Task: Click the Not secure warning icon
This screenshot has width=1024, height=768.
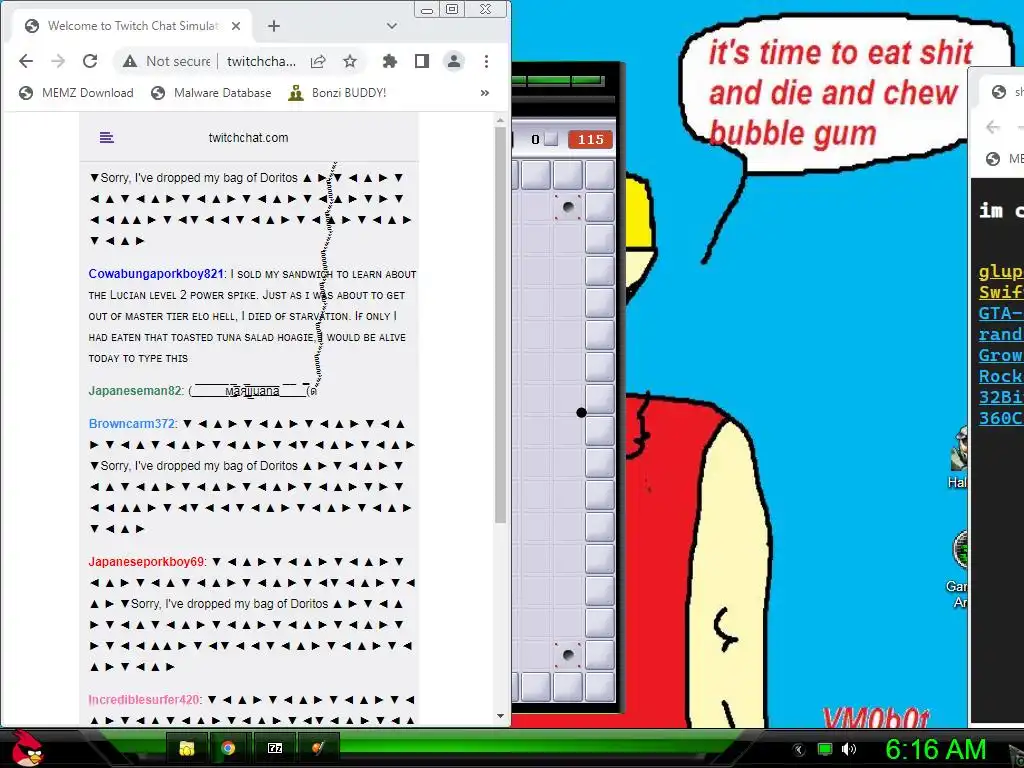Action: [x=130, y=61]
